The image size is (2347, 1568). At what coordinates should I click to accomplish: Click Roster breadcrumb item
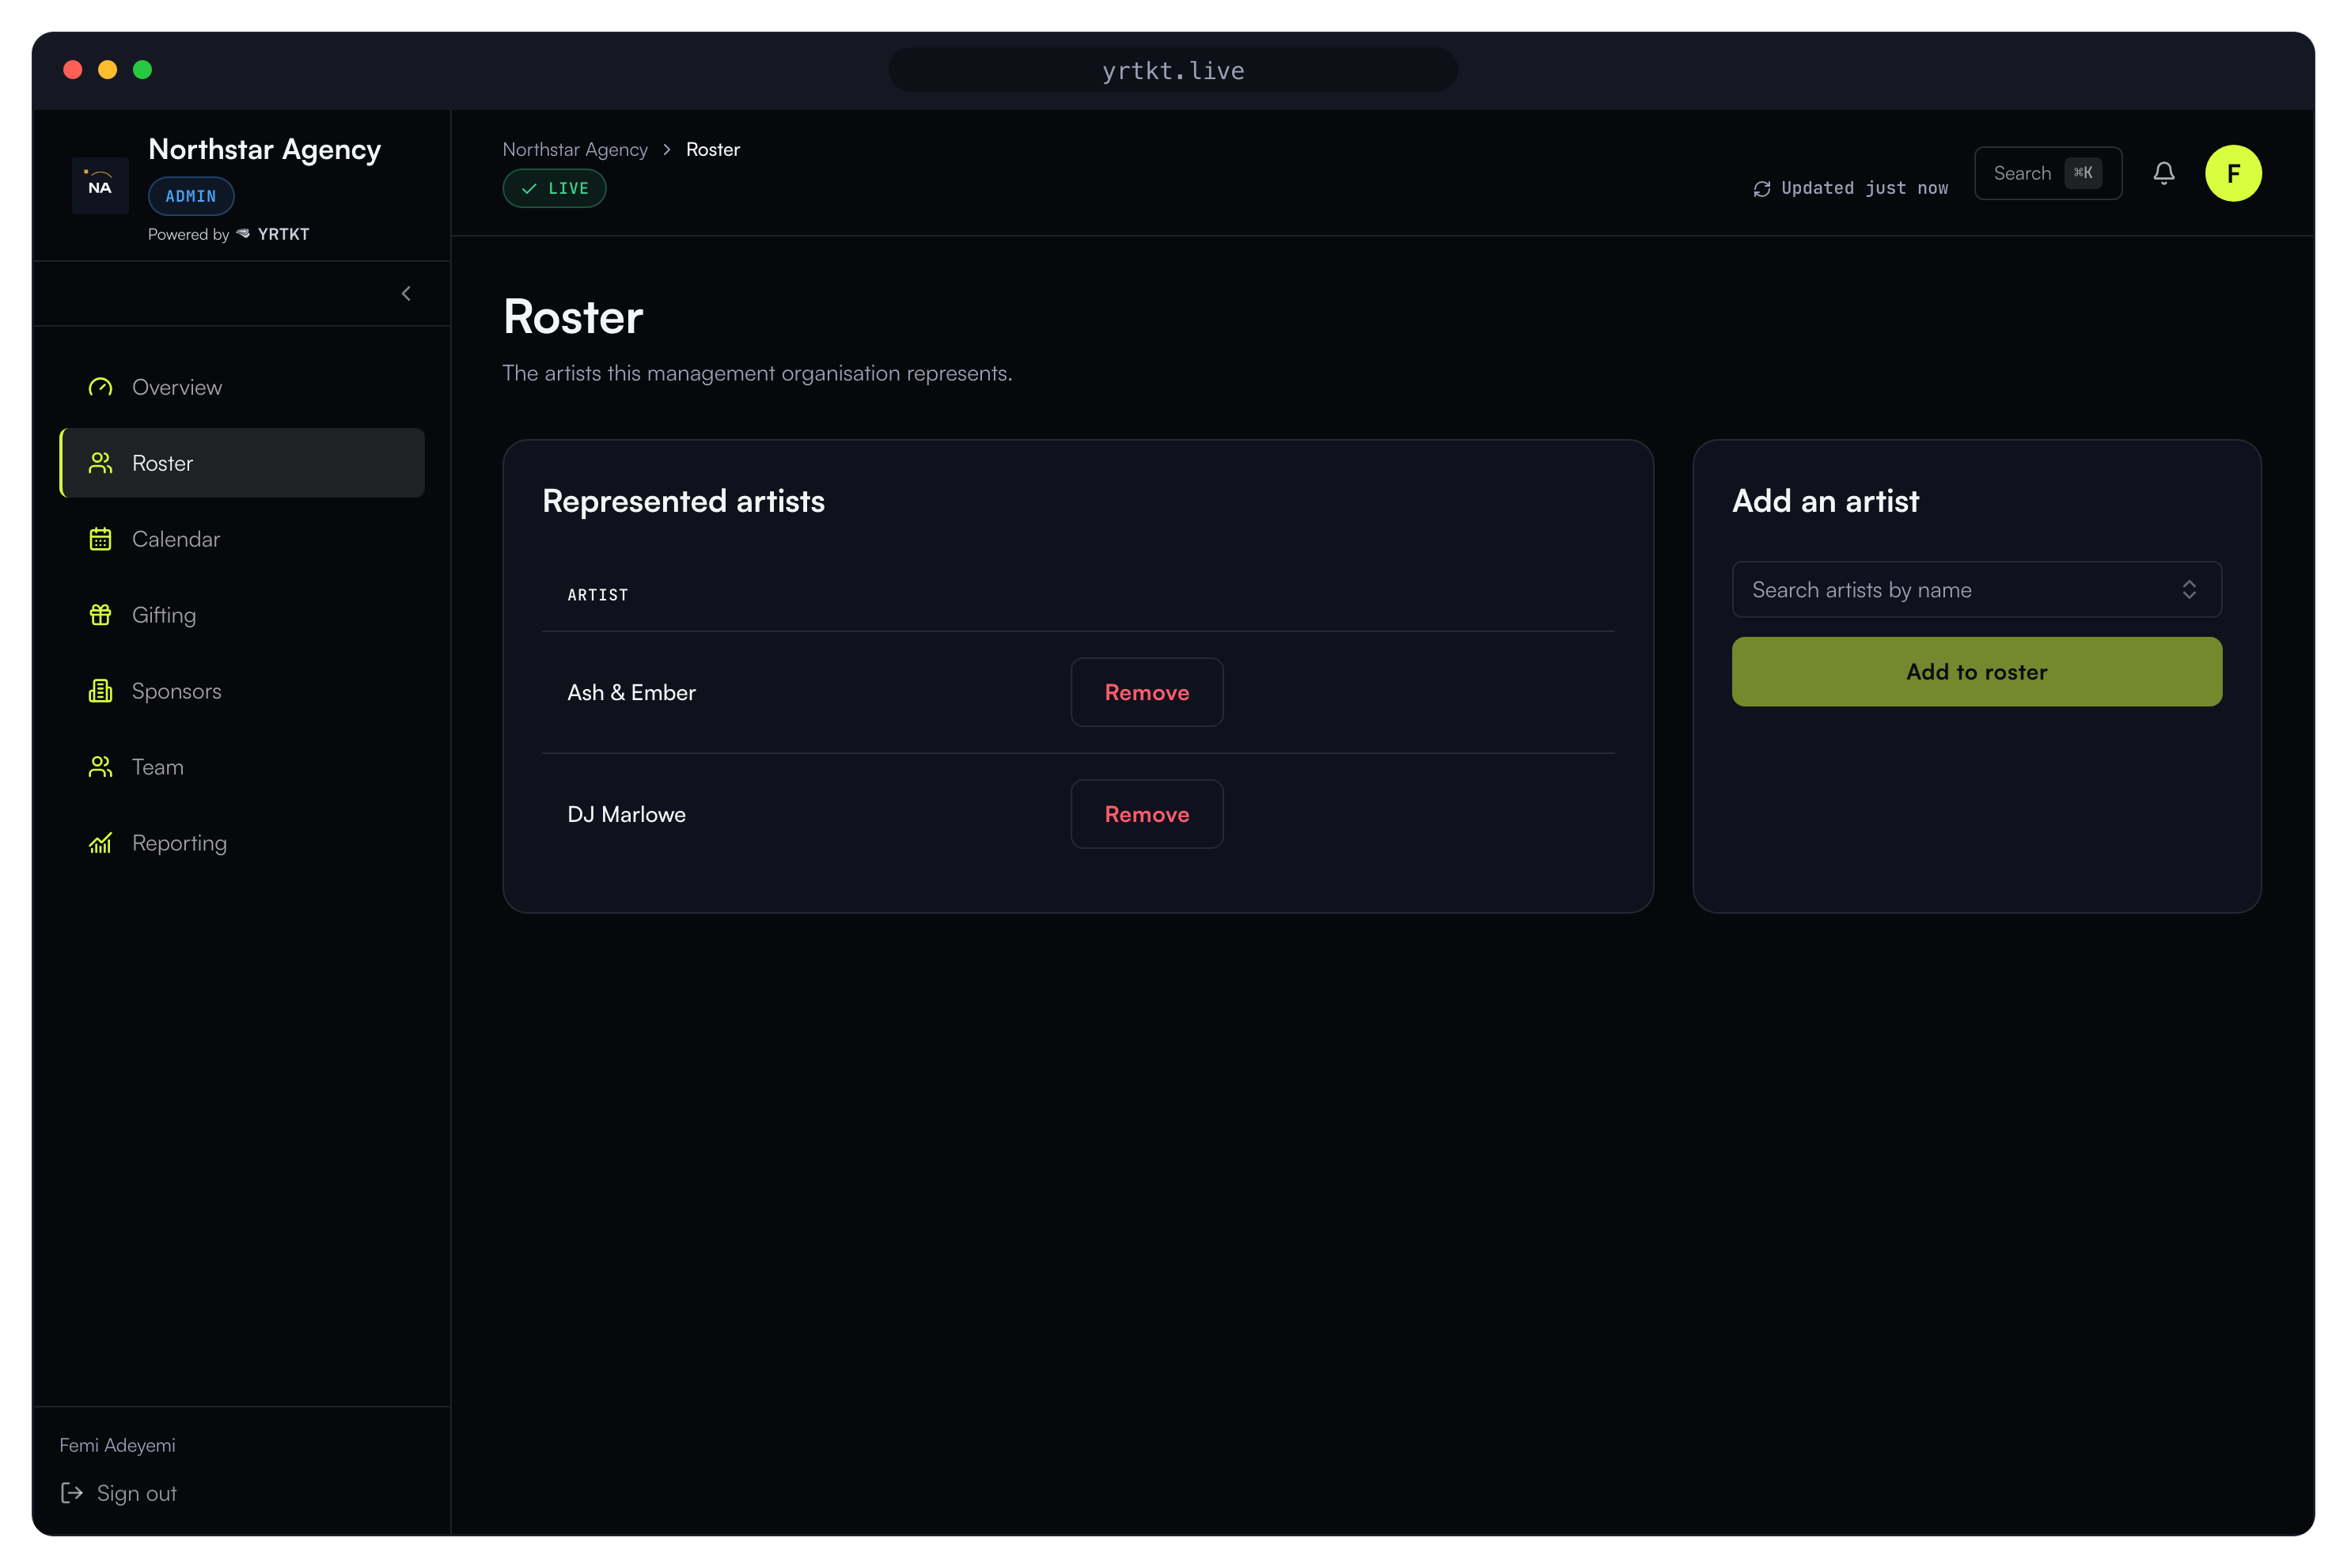[x=713, y=149]
